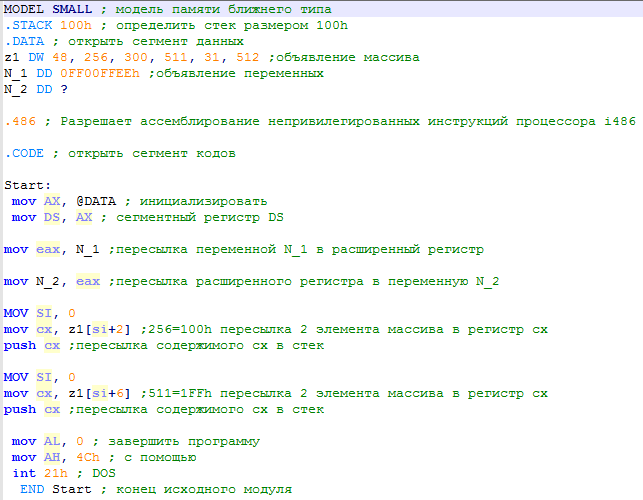Click the value '300' in the z1 array
The image size is (643, 500).
136,57
